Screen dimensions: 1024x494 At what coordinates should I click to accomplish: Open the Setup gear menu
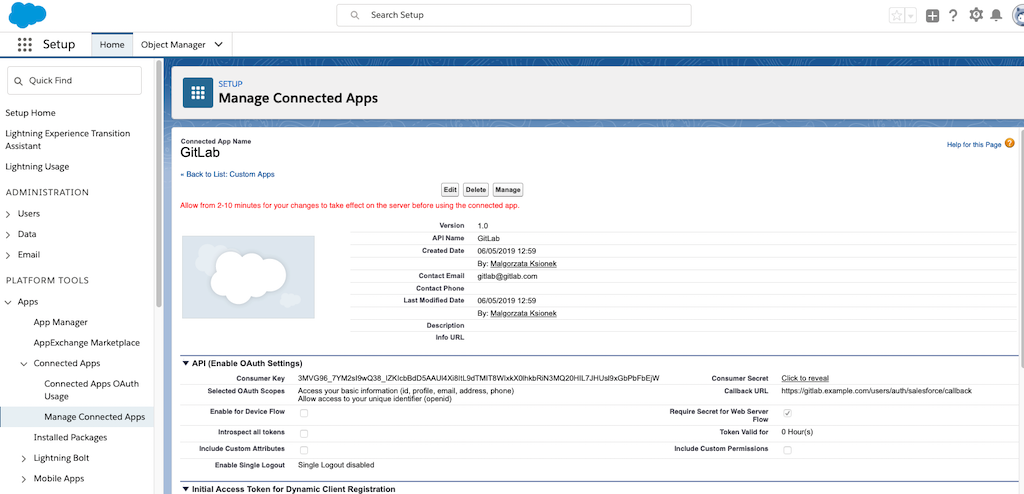pos(976,16)
